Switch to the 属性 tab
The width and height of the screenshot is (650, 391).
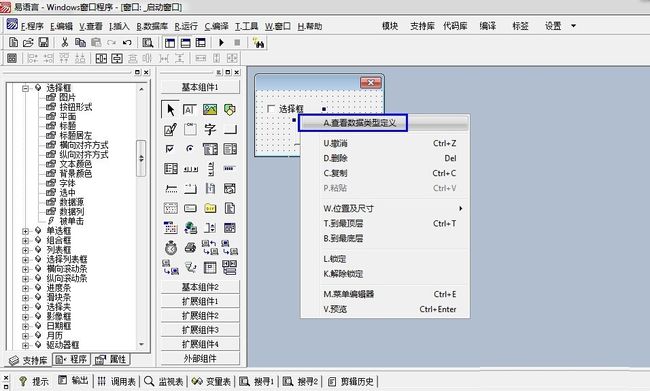(111, 359)
